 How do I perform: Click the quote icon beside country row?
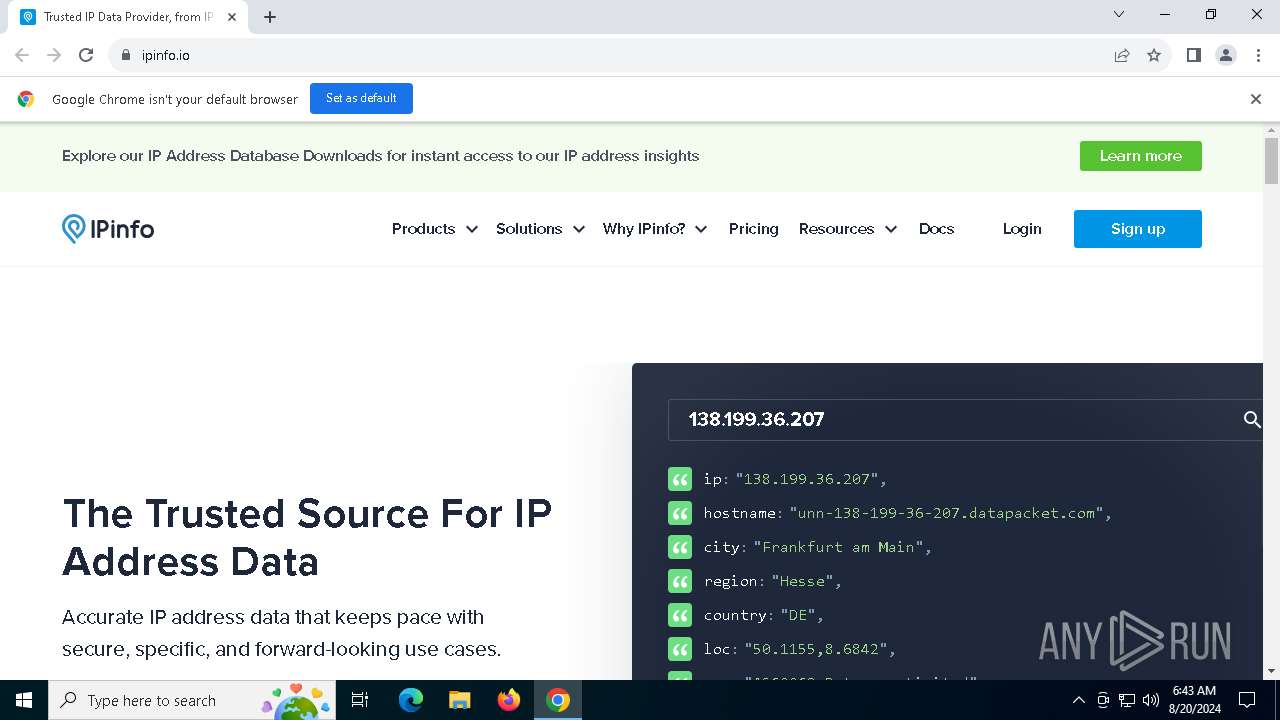click(x=680, y=615)
